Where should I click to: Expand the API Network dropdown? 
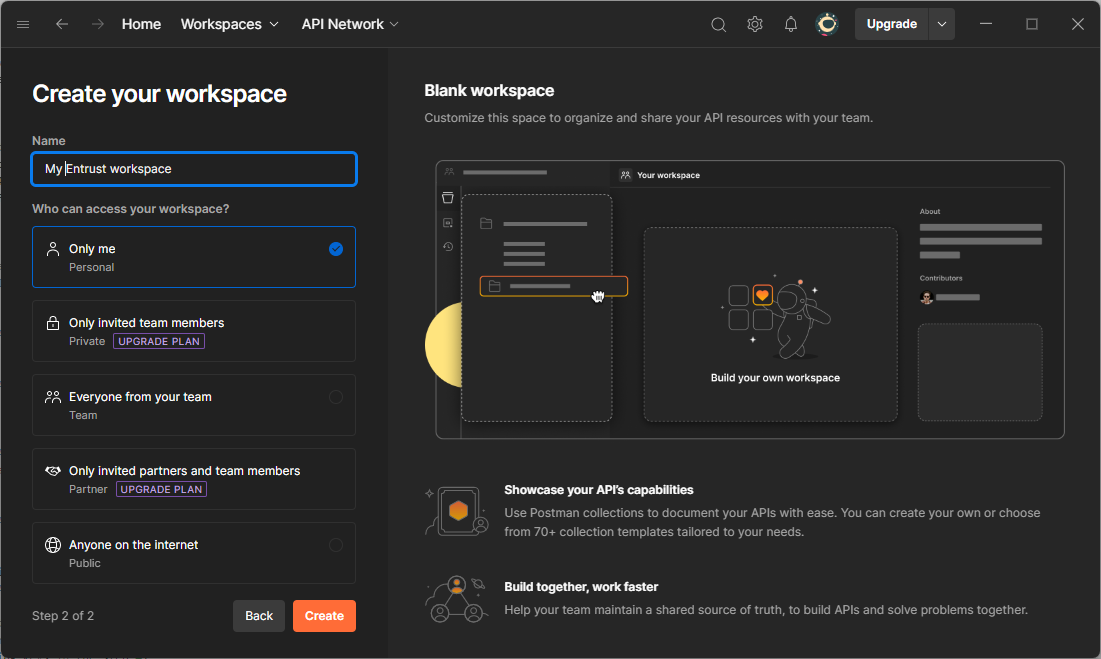tap(350, 24)
